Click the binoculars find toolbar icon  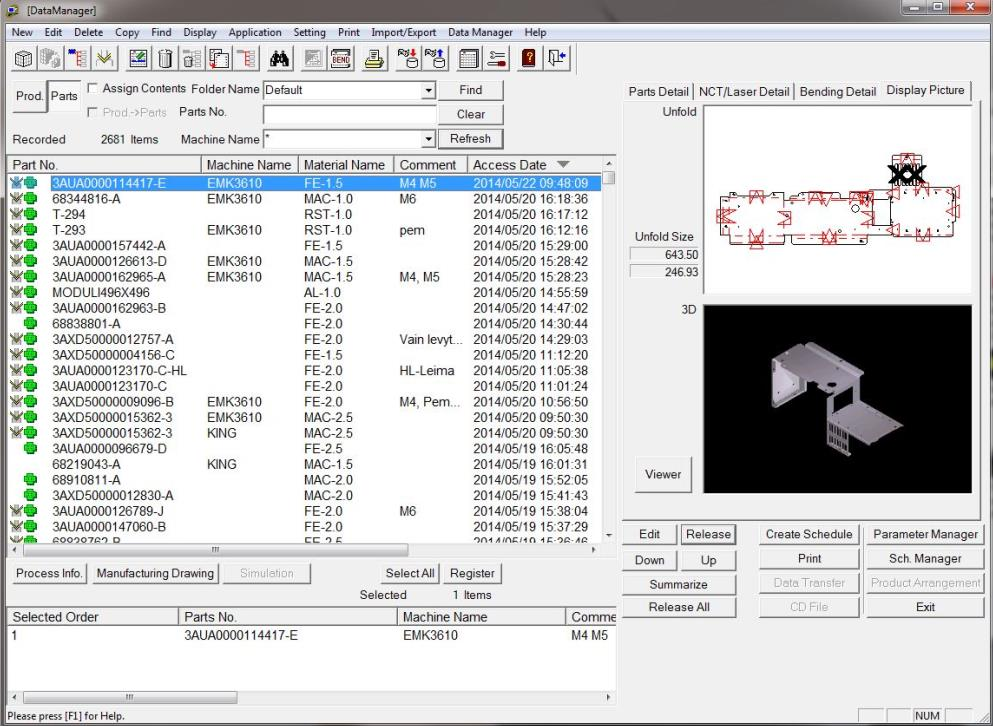(279, 59)
